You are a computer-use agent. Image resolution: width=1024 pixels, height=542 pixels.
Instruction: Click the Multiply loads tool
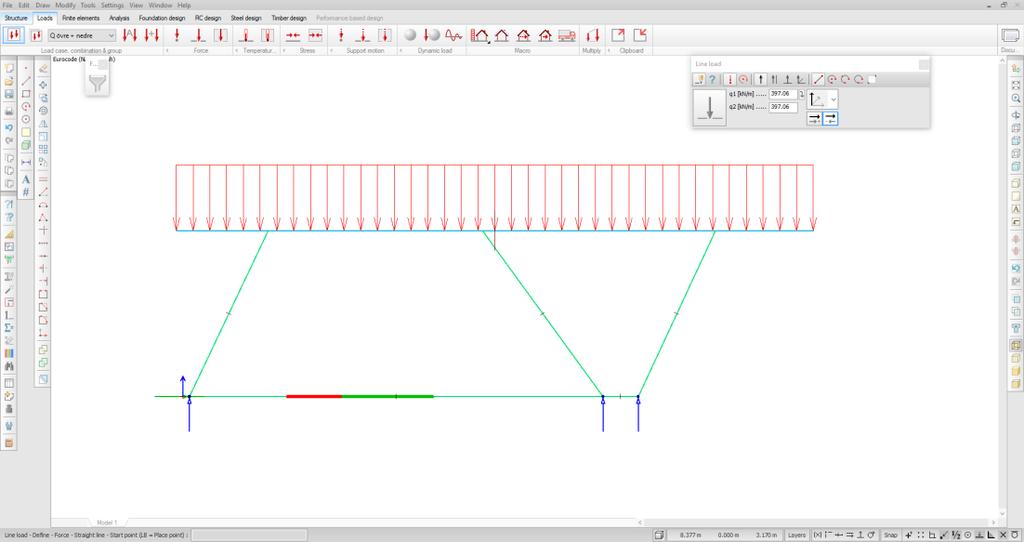592,35
